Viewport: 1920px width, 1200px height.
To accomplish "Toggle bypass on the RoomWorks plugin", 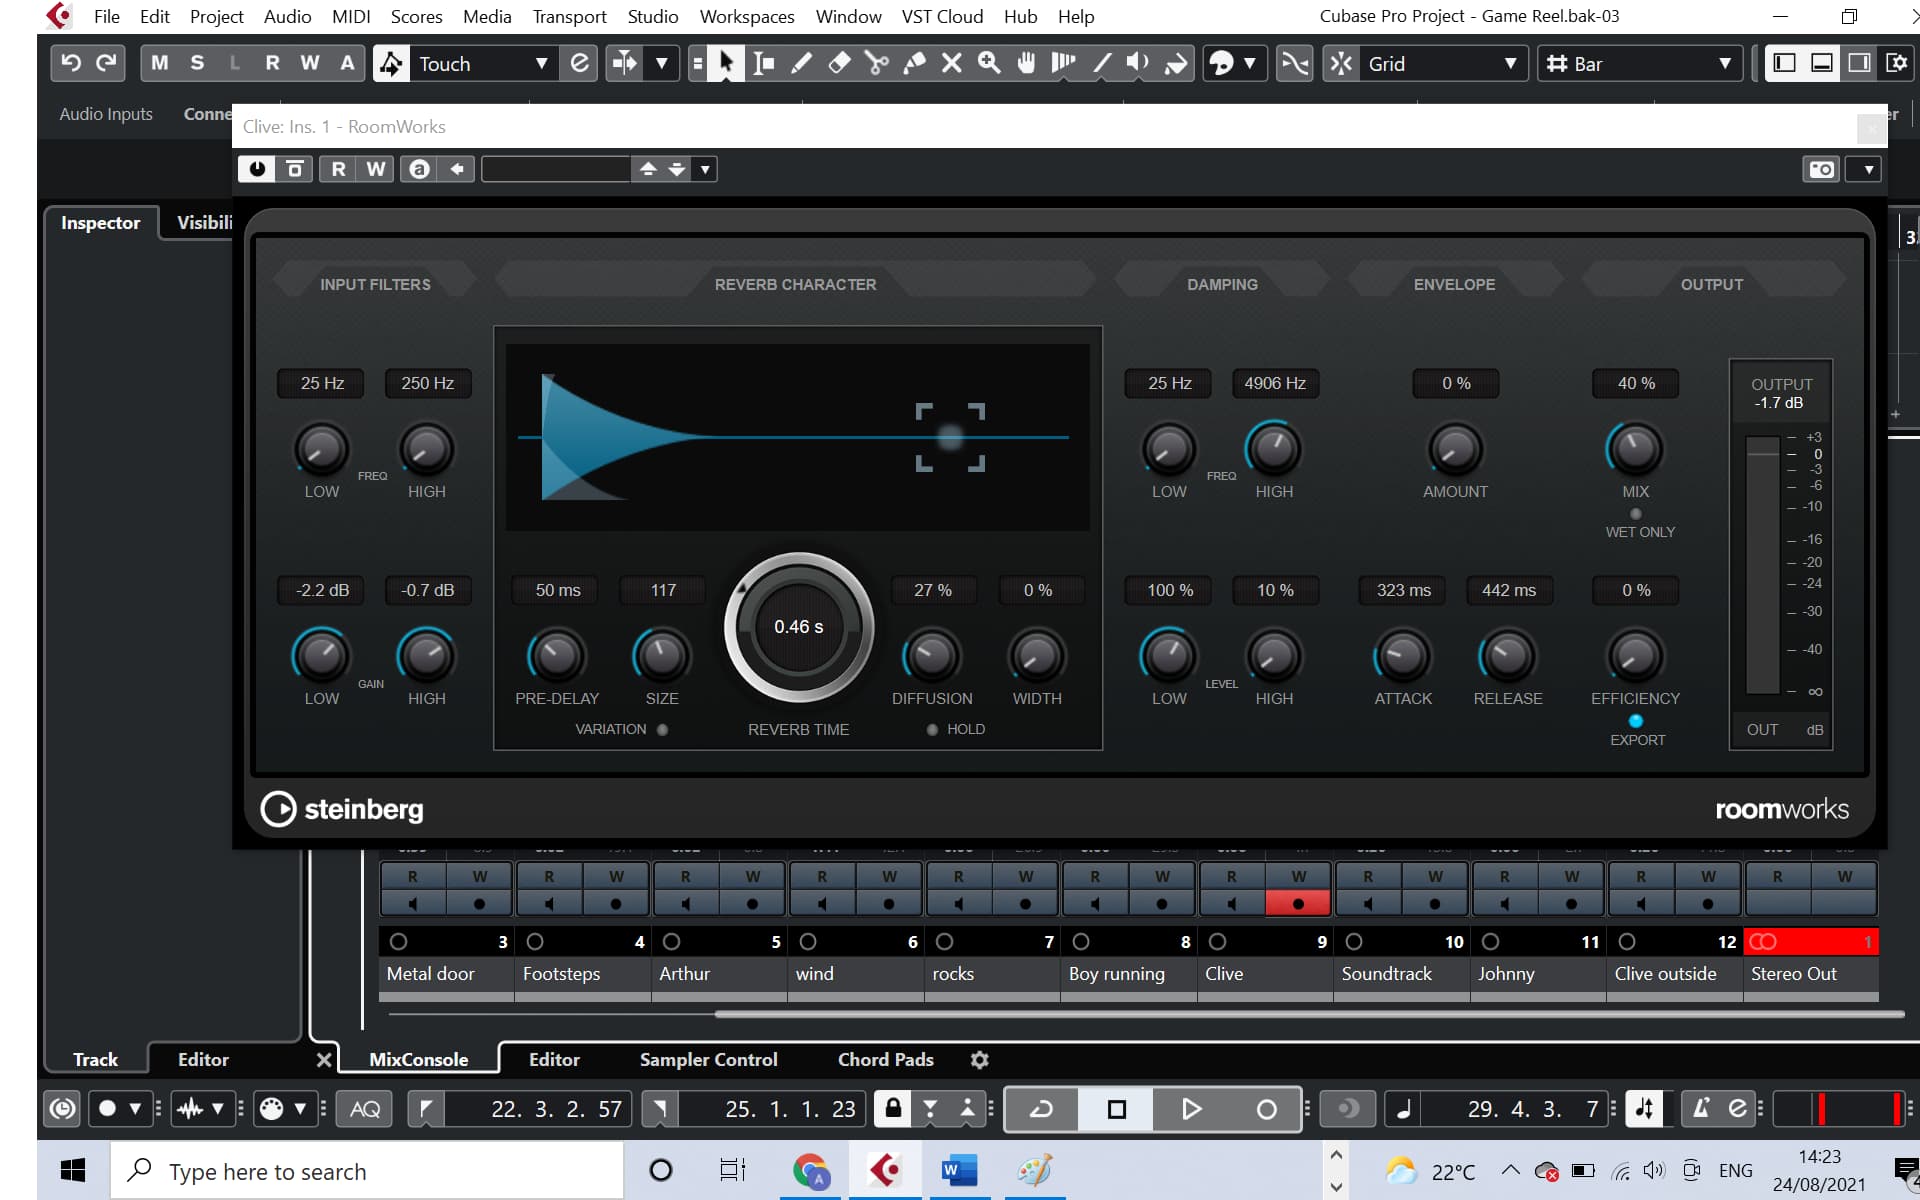I will 256,168.
